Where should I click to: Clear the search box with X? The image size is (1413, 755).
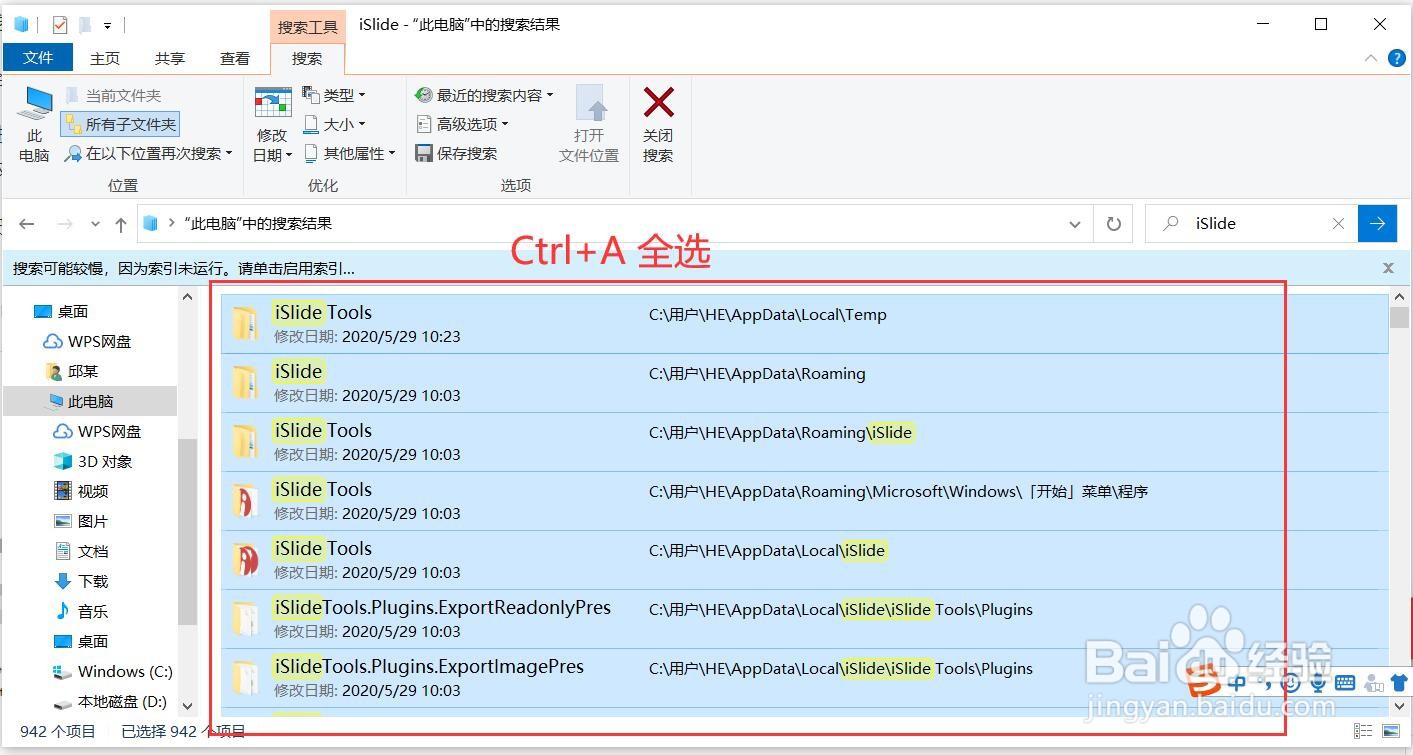(x=1338, y=224)
